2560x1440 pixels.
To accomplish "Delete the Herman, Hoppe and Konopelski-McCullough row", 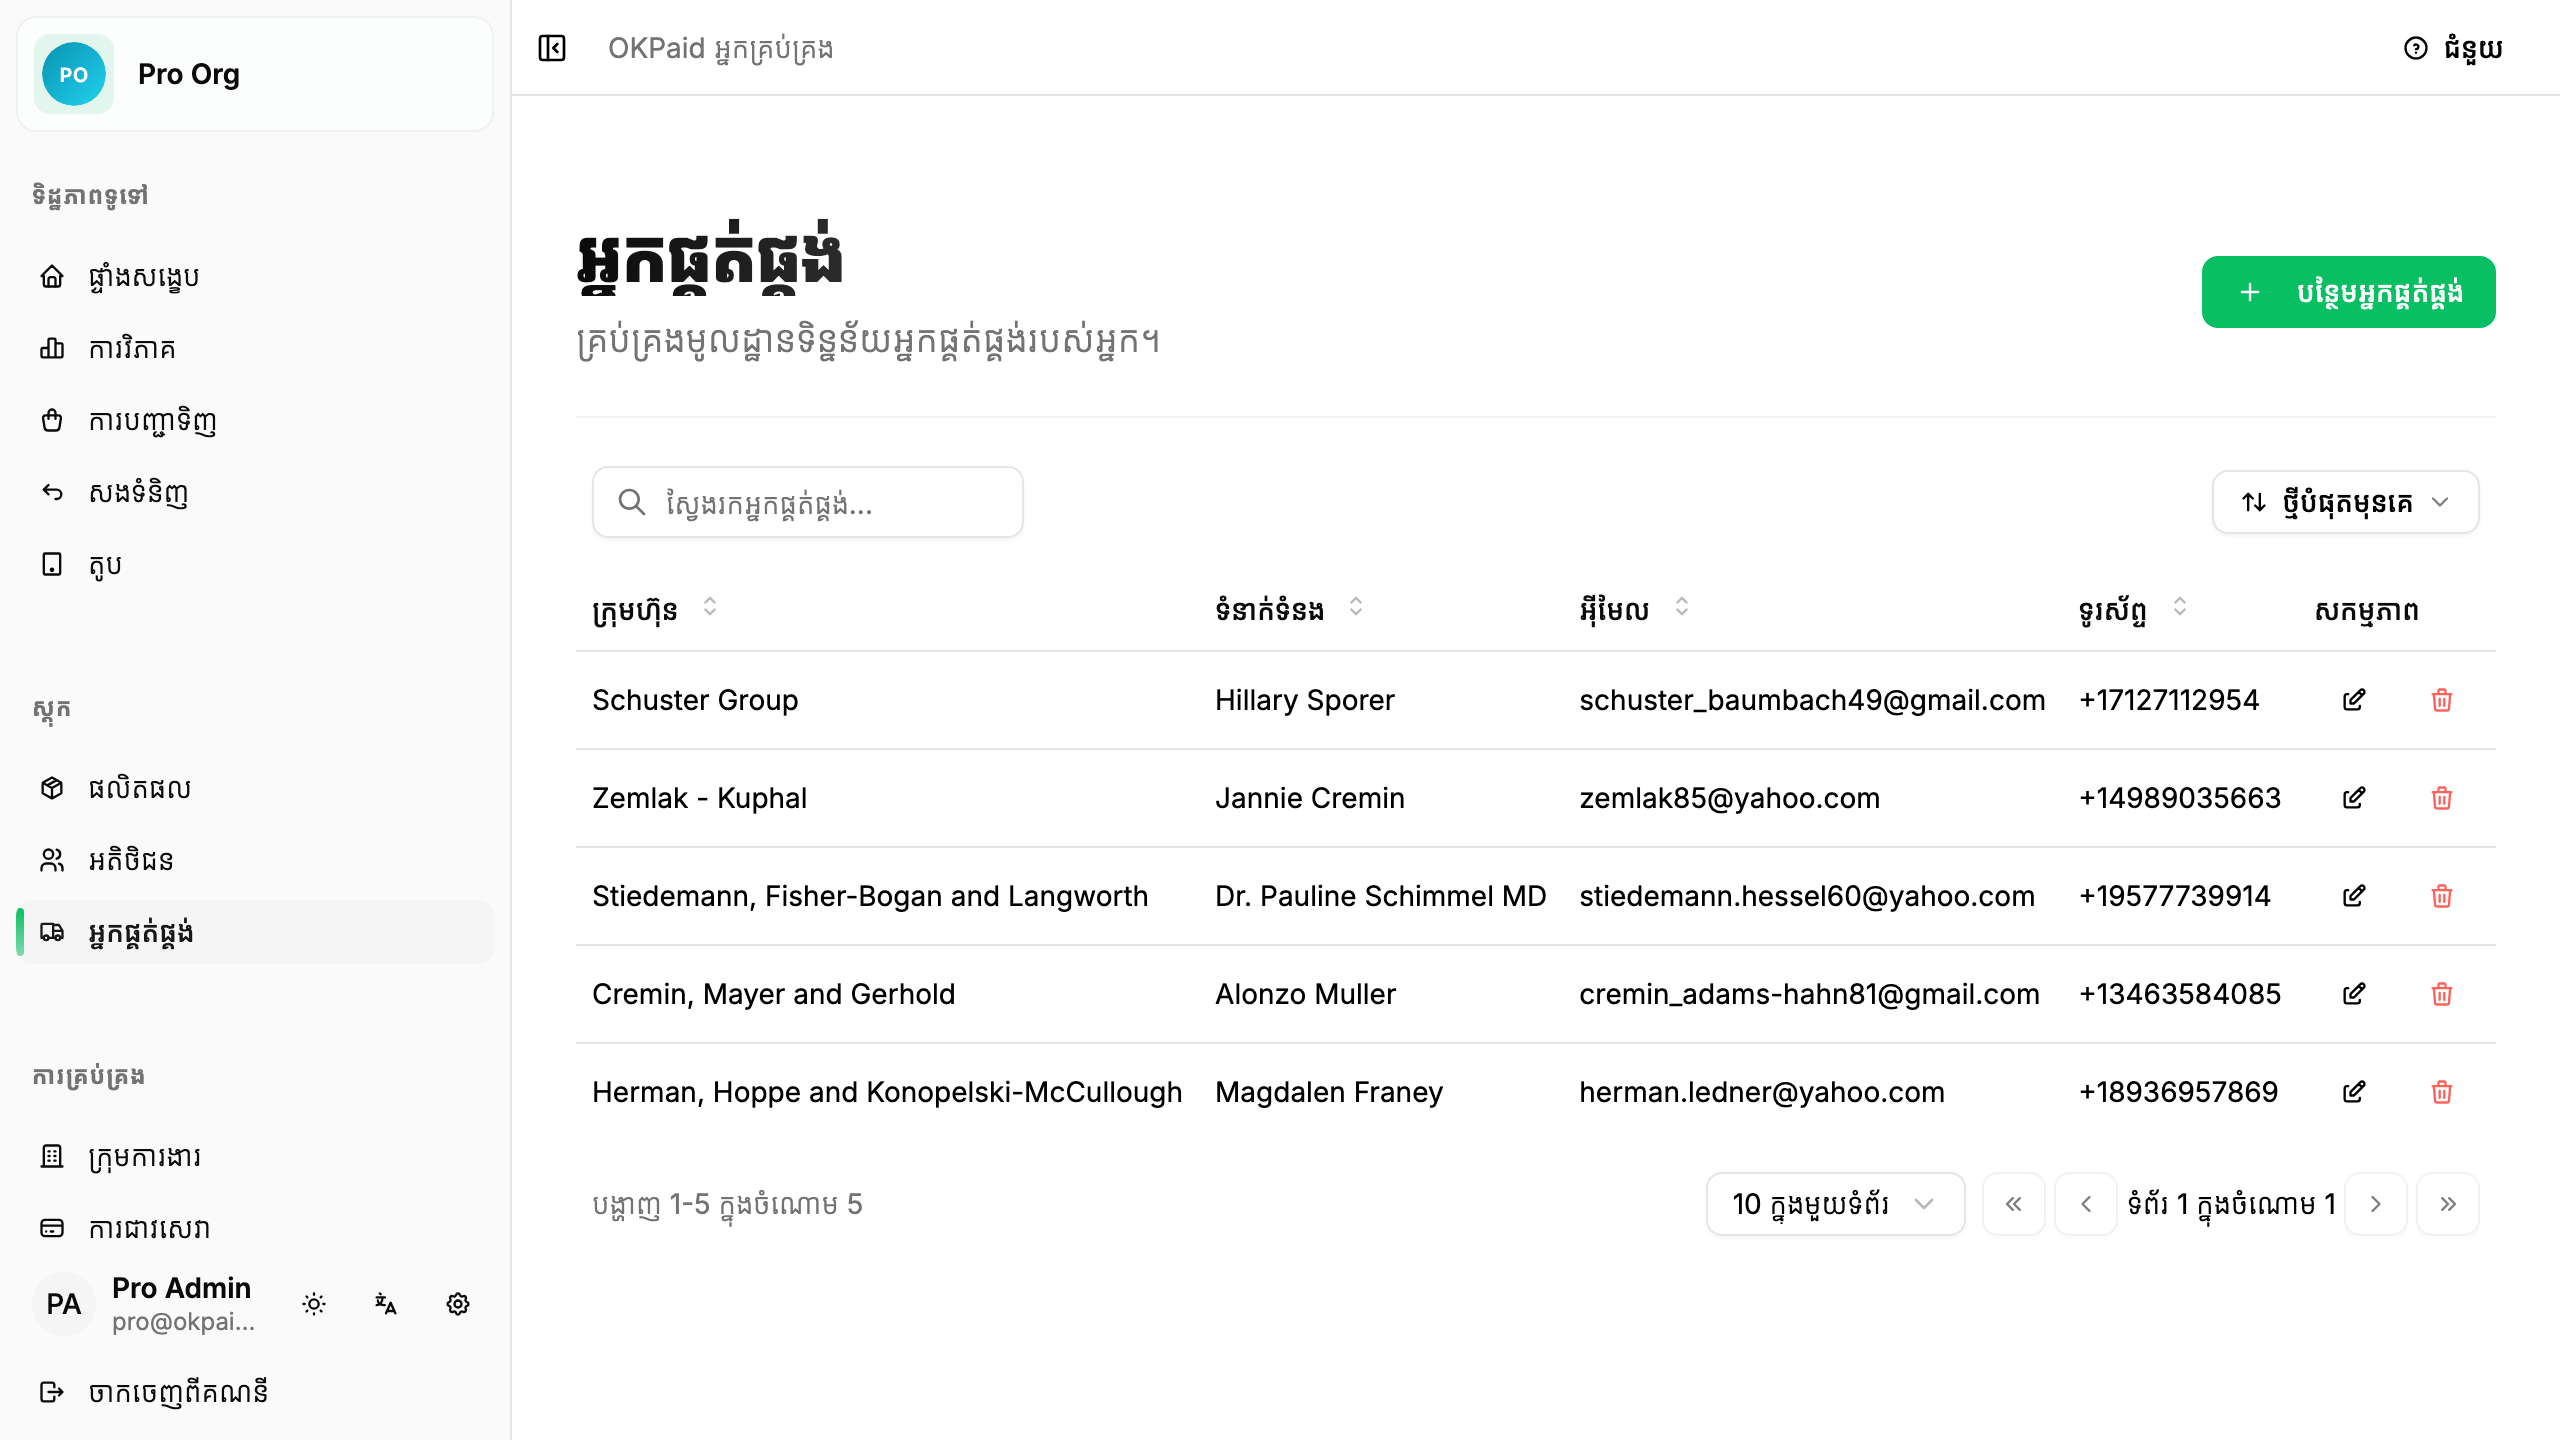I will click(2442, 1092).
